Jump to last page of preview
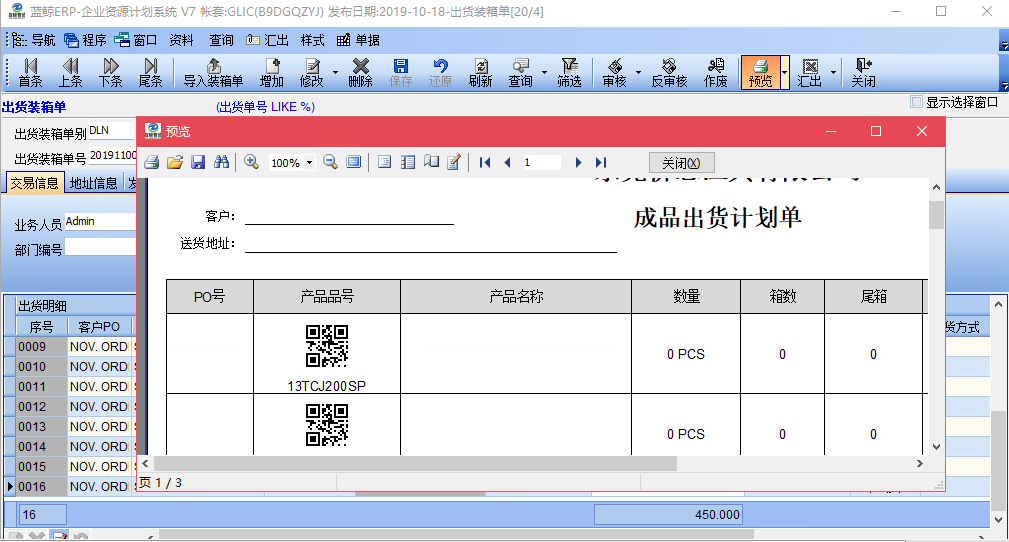The height and width of the screenshot is (542, 1009). [601, 162]
